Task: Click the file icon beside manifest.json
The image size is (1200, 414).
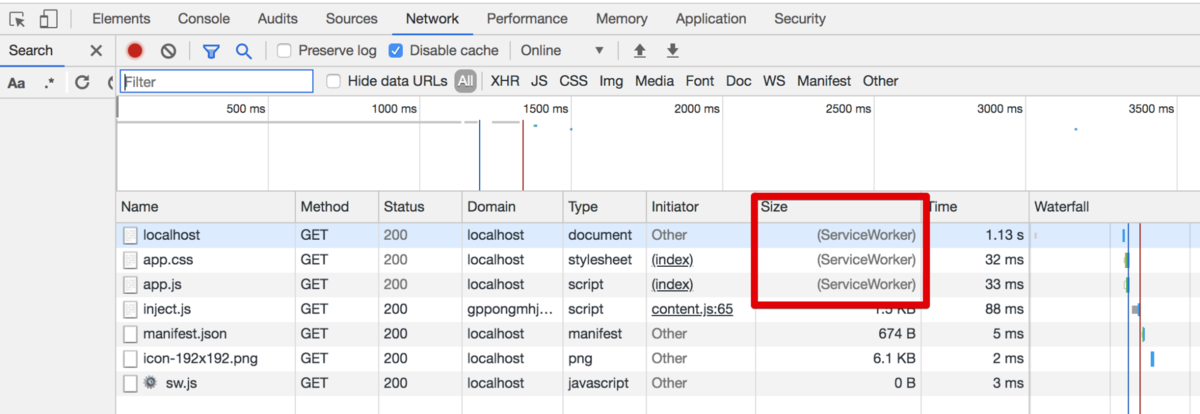Action: (130, 333)
